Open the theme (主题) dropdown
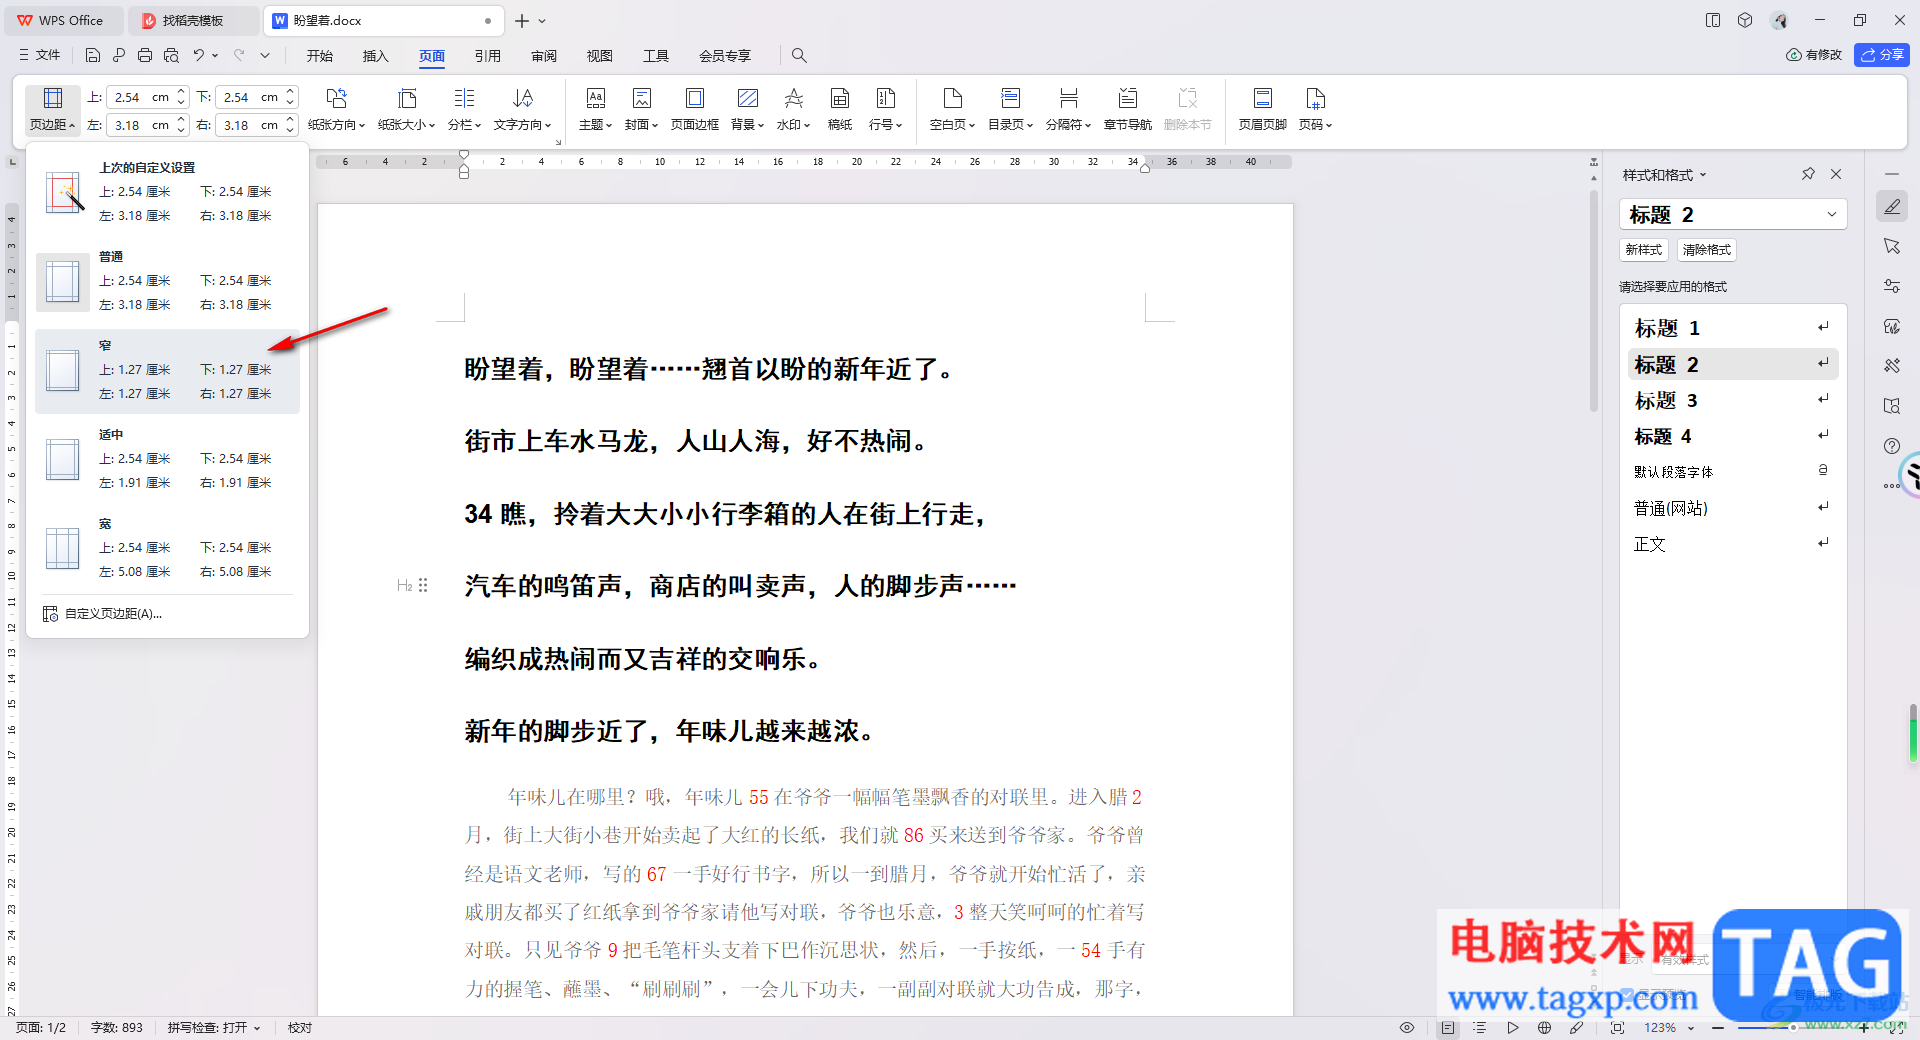The height and width of the screenshot is (1040, 1920). click(x=595, y=109)
